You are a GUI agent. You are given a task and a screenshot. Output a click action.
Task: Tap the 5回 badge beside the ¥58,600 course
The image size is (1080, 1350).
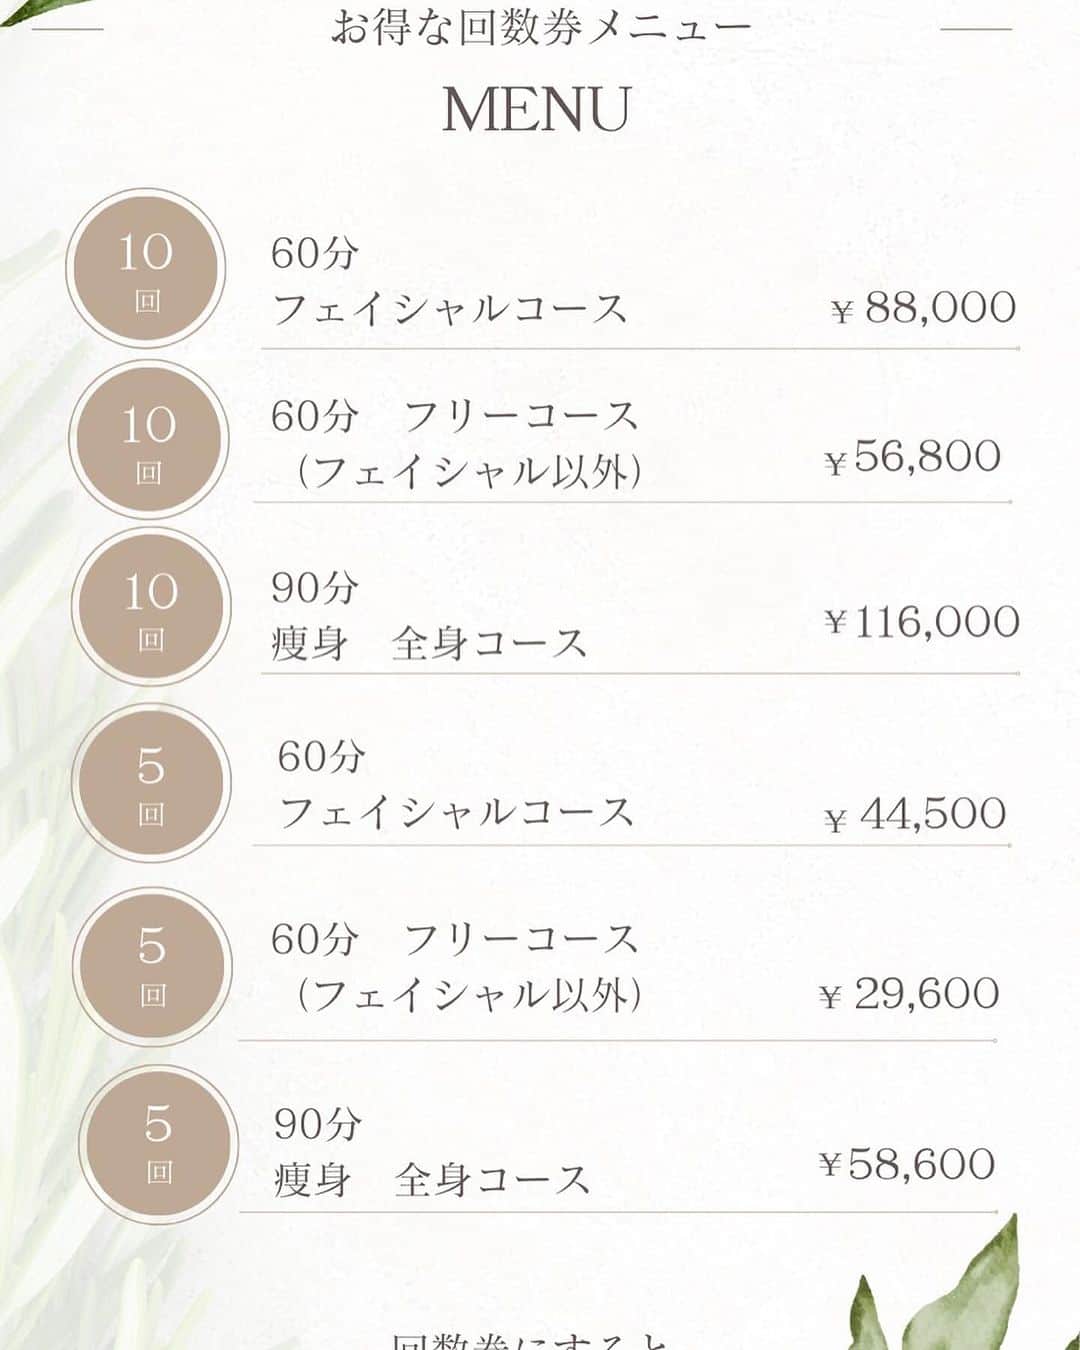coord(159,1144)
